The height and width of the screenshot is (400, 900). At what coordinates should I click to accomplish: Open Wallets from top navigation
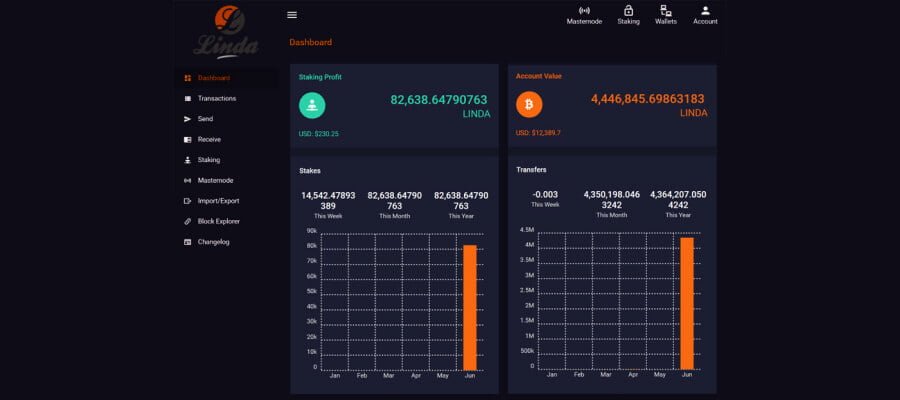[x=666, y=14]
